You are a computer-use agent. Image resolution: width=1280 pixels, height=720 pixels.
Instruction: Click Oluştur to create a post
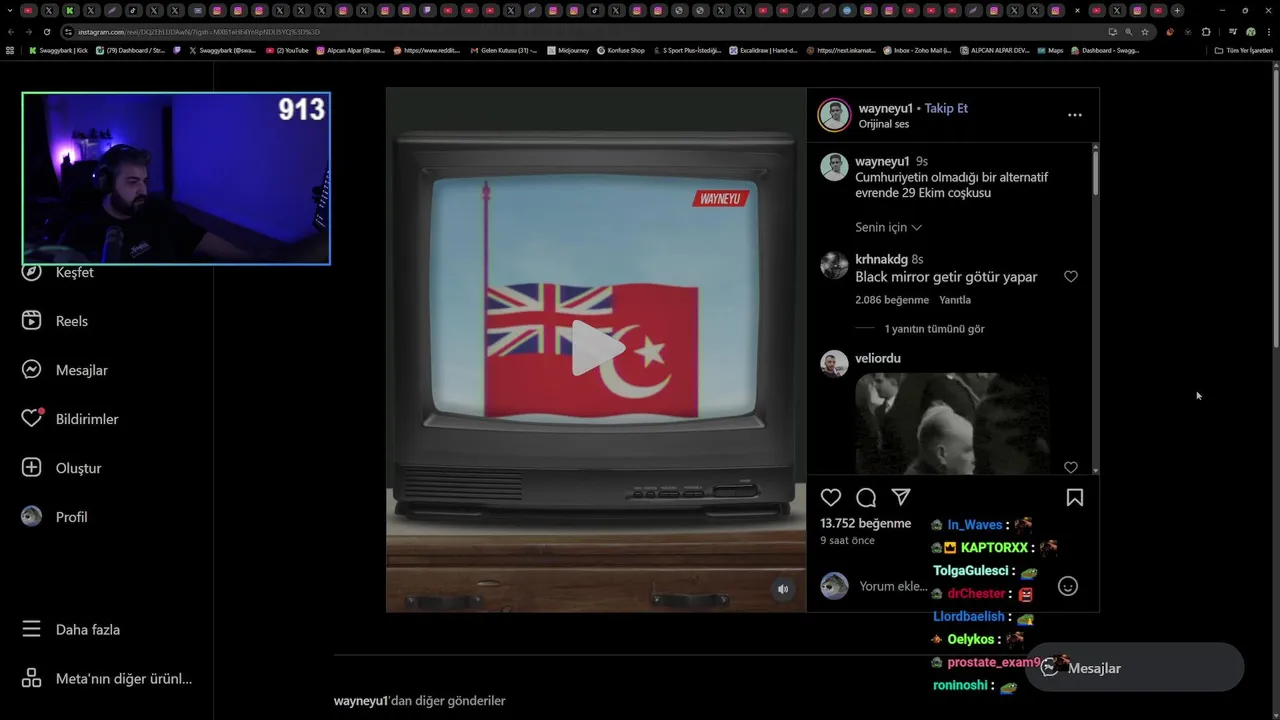click(x=63, y=468)
